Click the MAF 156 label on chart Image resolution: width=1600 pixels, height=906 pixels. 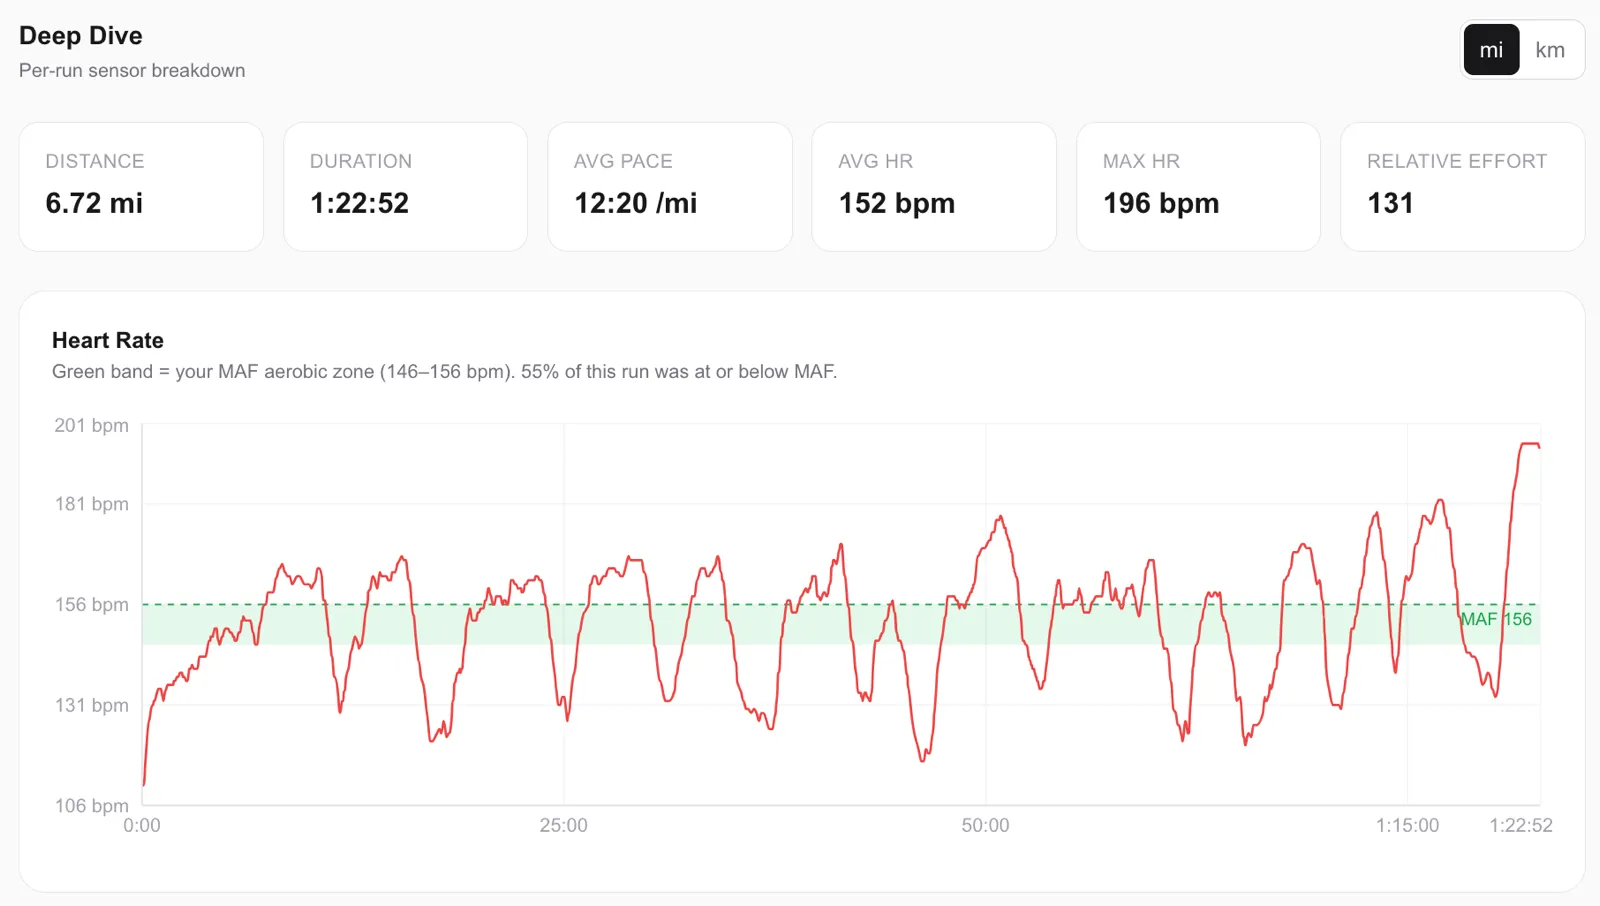point(1496,619)
